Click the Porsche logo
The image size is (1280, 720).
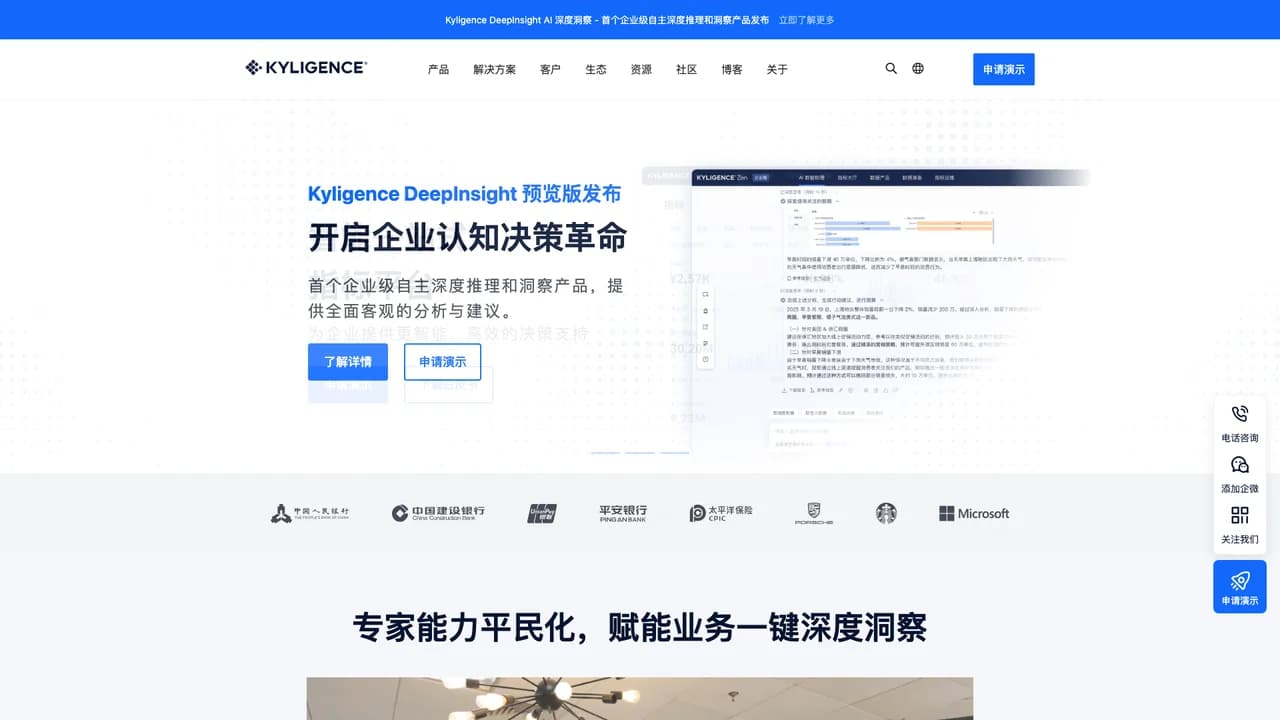[x=813, y=513]
